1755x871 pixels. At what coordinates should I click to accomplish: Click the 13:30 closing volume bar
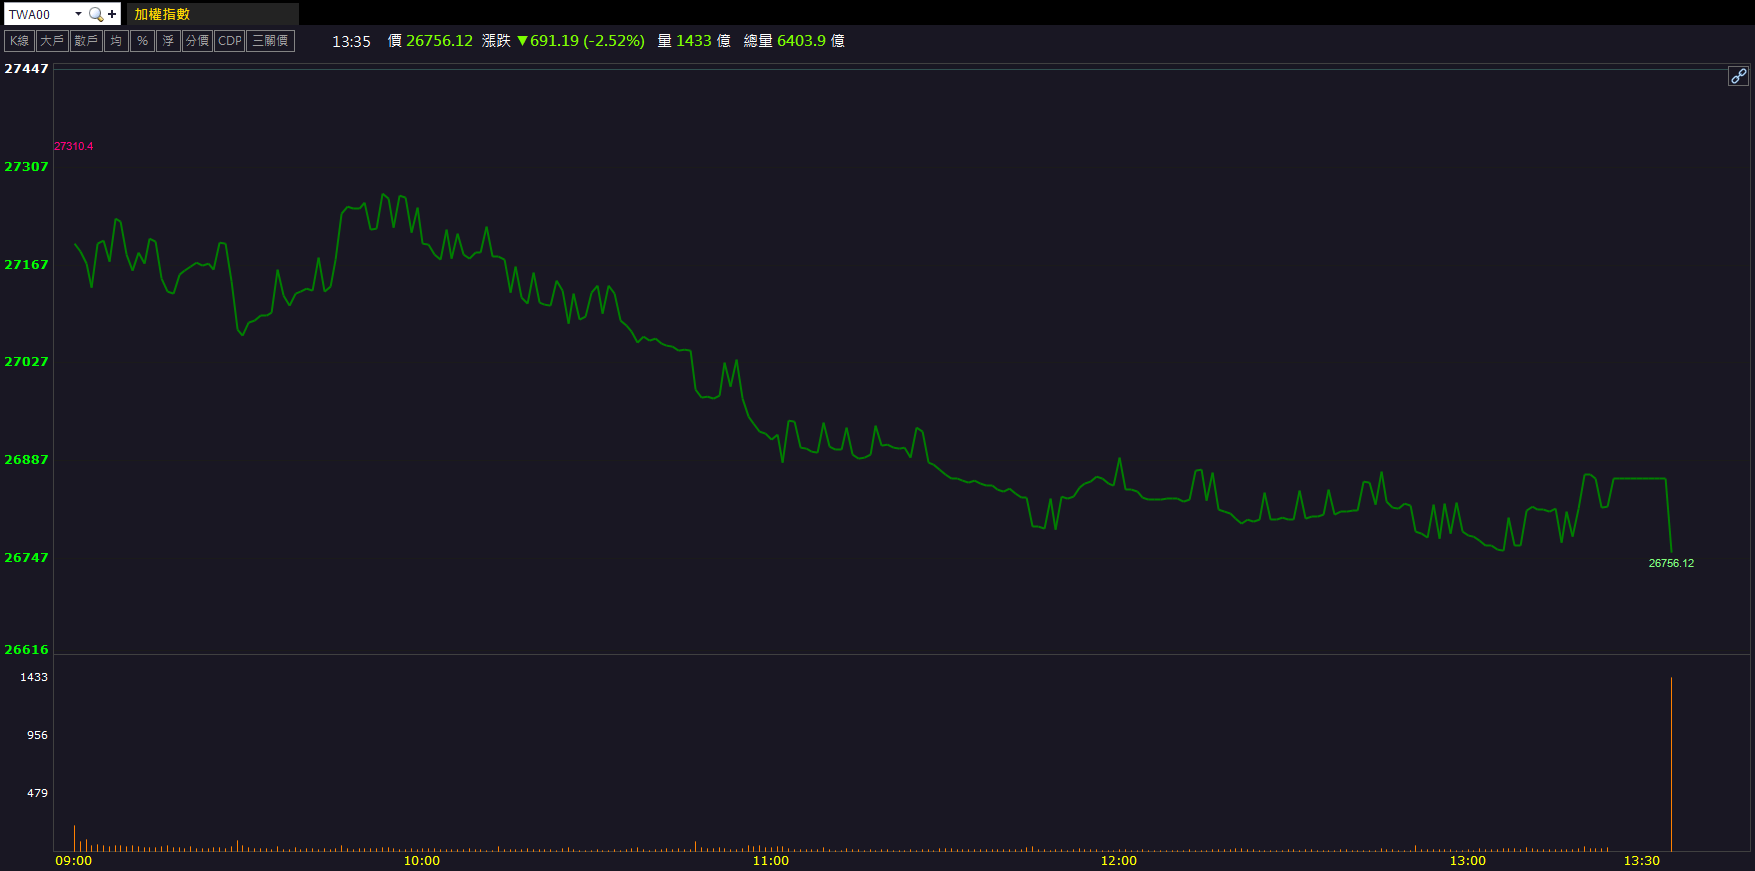(x=1671, y=765)
